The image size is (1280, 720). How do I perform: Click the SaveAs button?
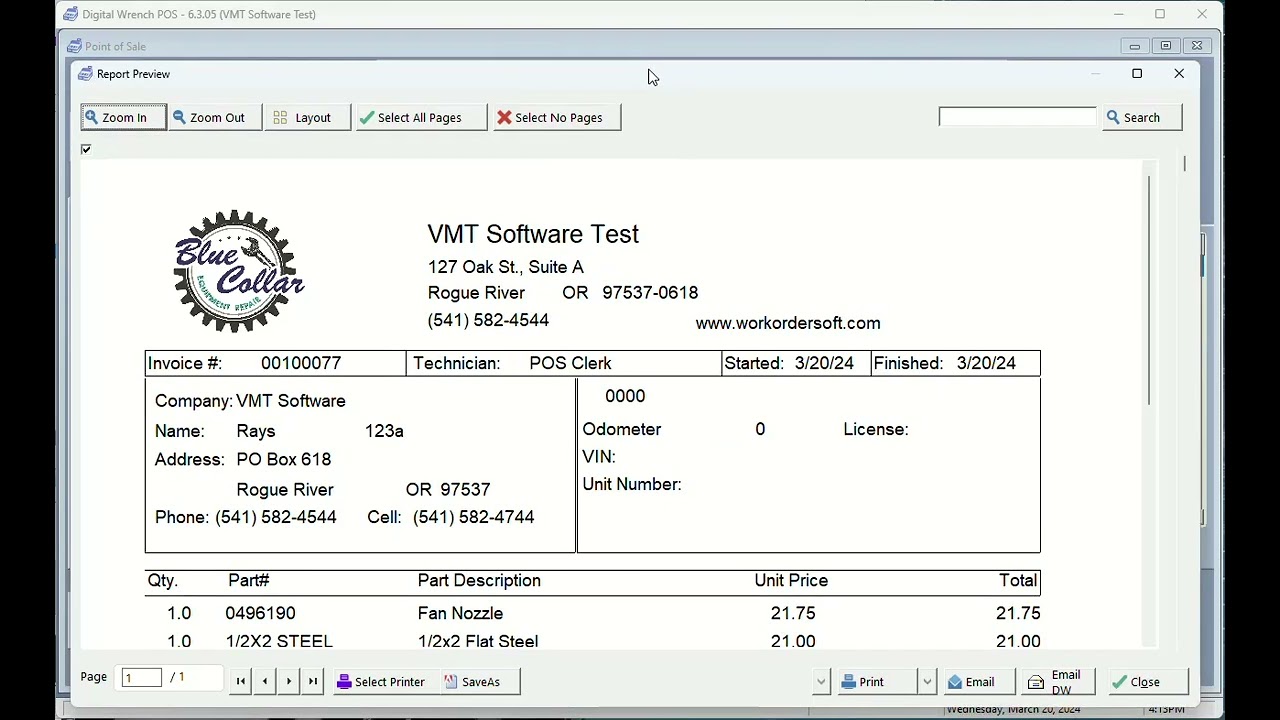478,682
